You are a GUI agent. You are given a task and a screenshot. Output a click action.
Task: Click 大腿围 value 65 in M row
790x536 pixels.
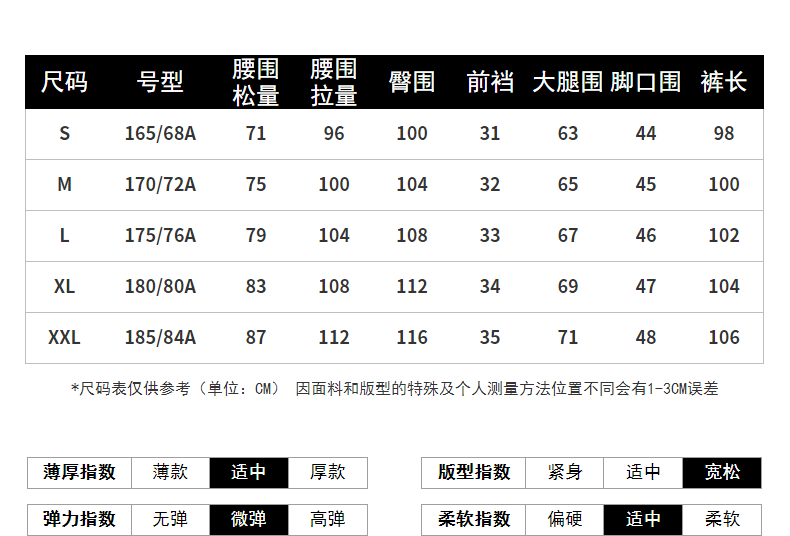[x=568, y=184]
